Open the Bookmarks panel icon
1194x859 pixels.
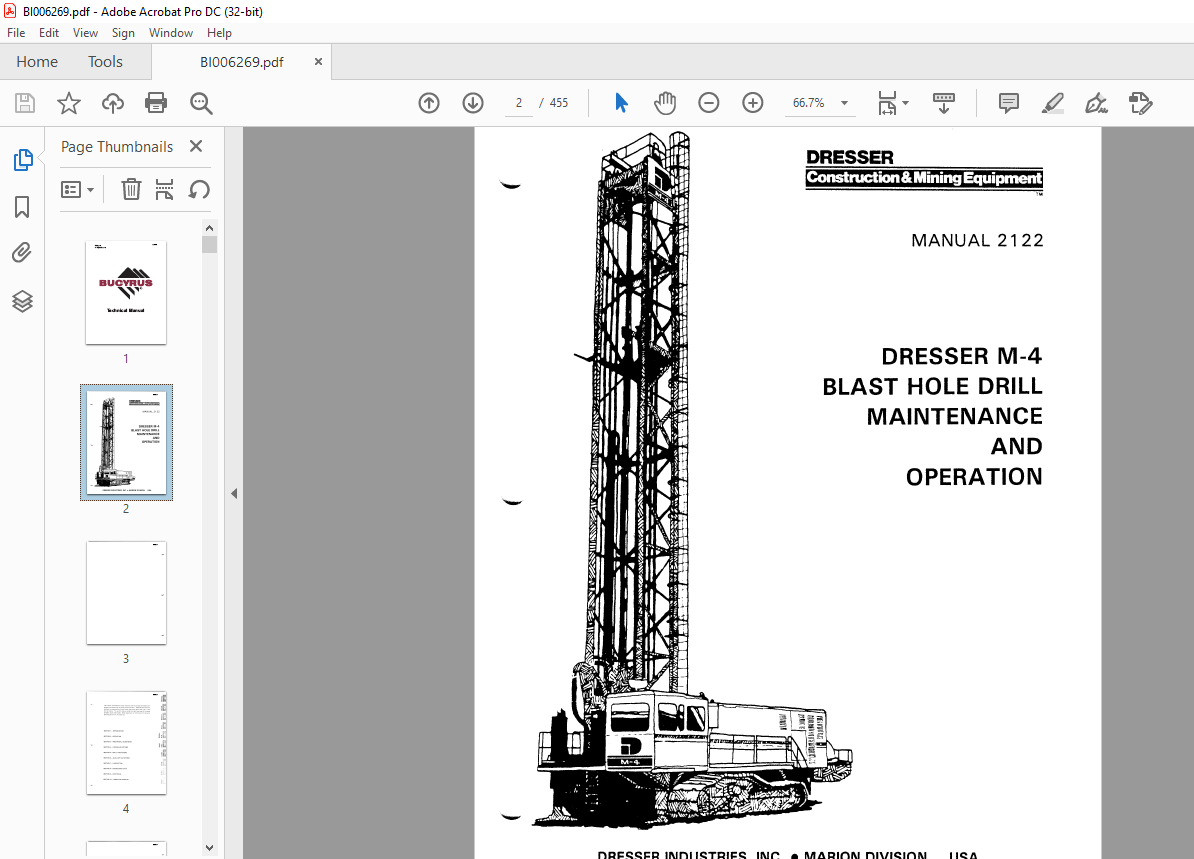tap(22, 206)
